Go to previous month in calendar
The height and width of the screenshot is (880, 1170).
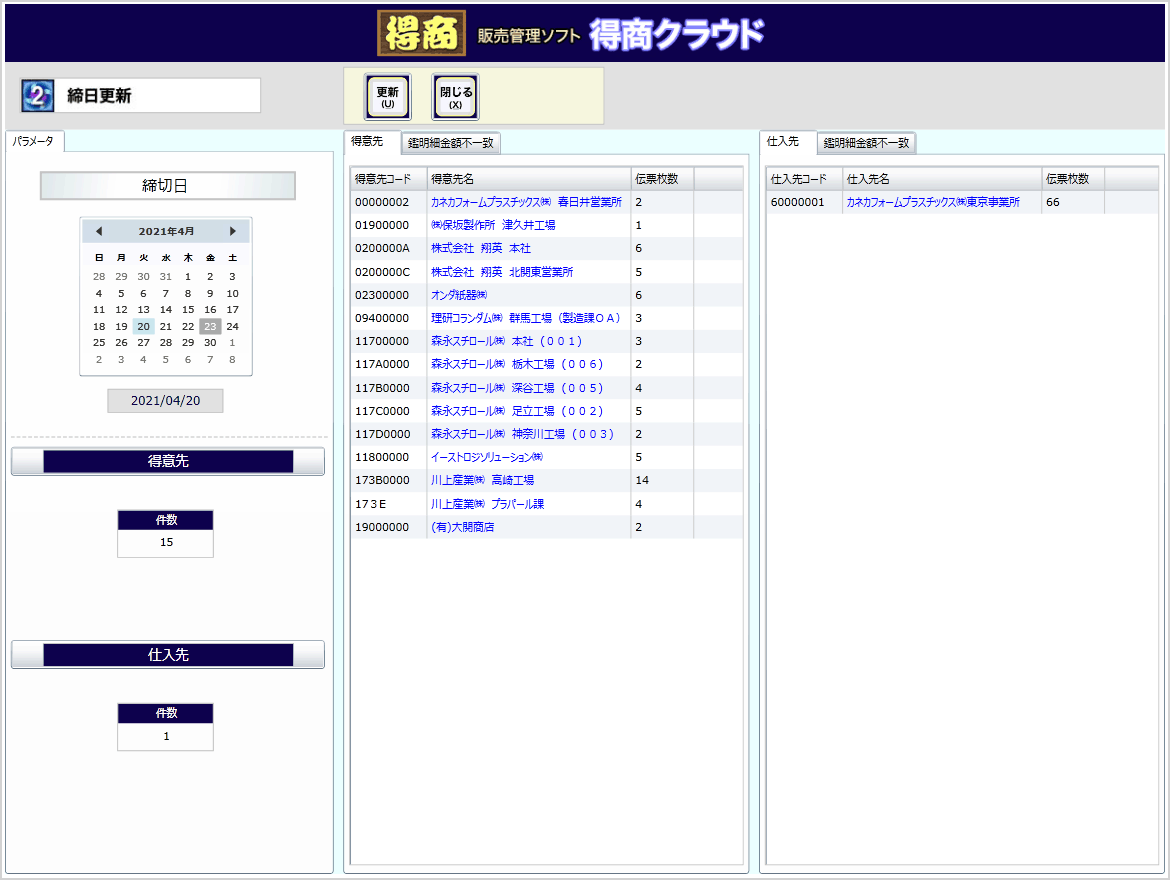[x=98, y=231]
